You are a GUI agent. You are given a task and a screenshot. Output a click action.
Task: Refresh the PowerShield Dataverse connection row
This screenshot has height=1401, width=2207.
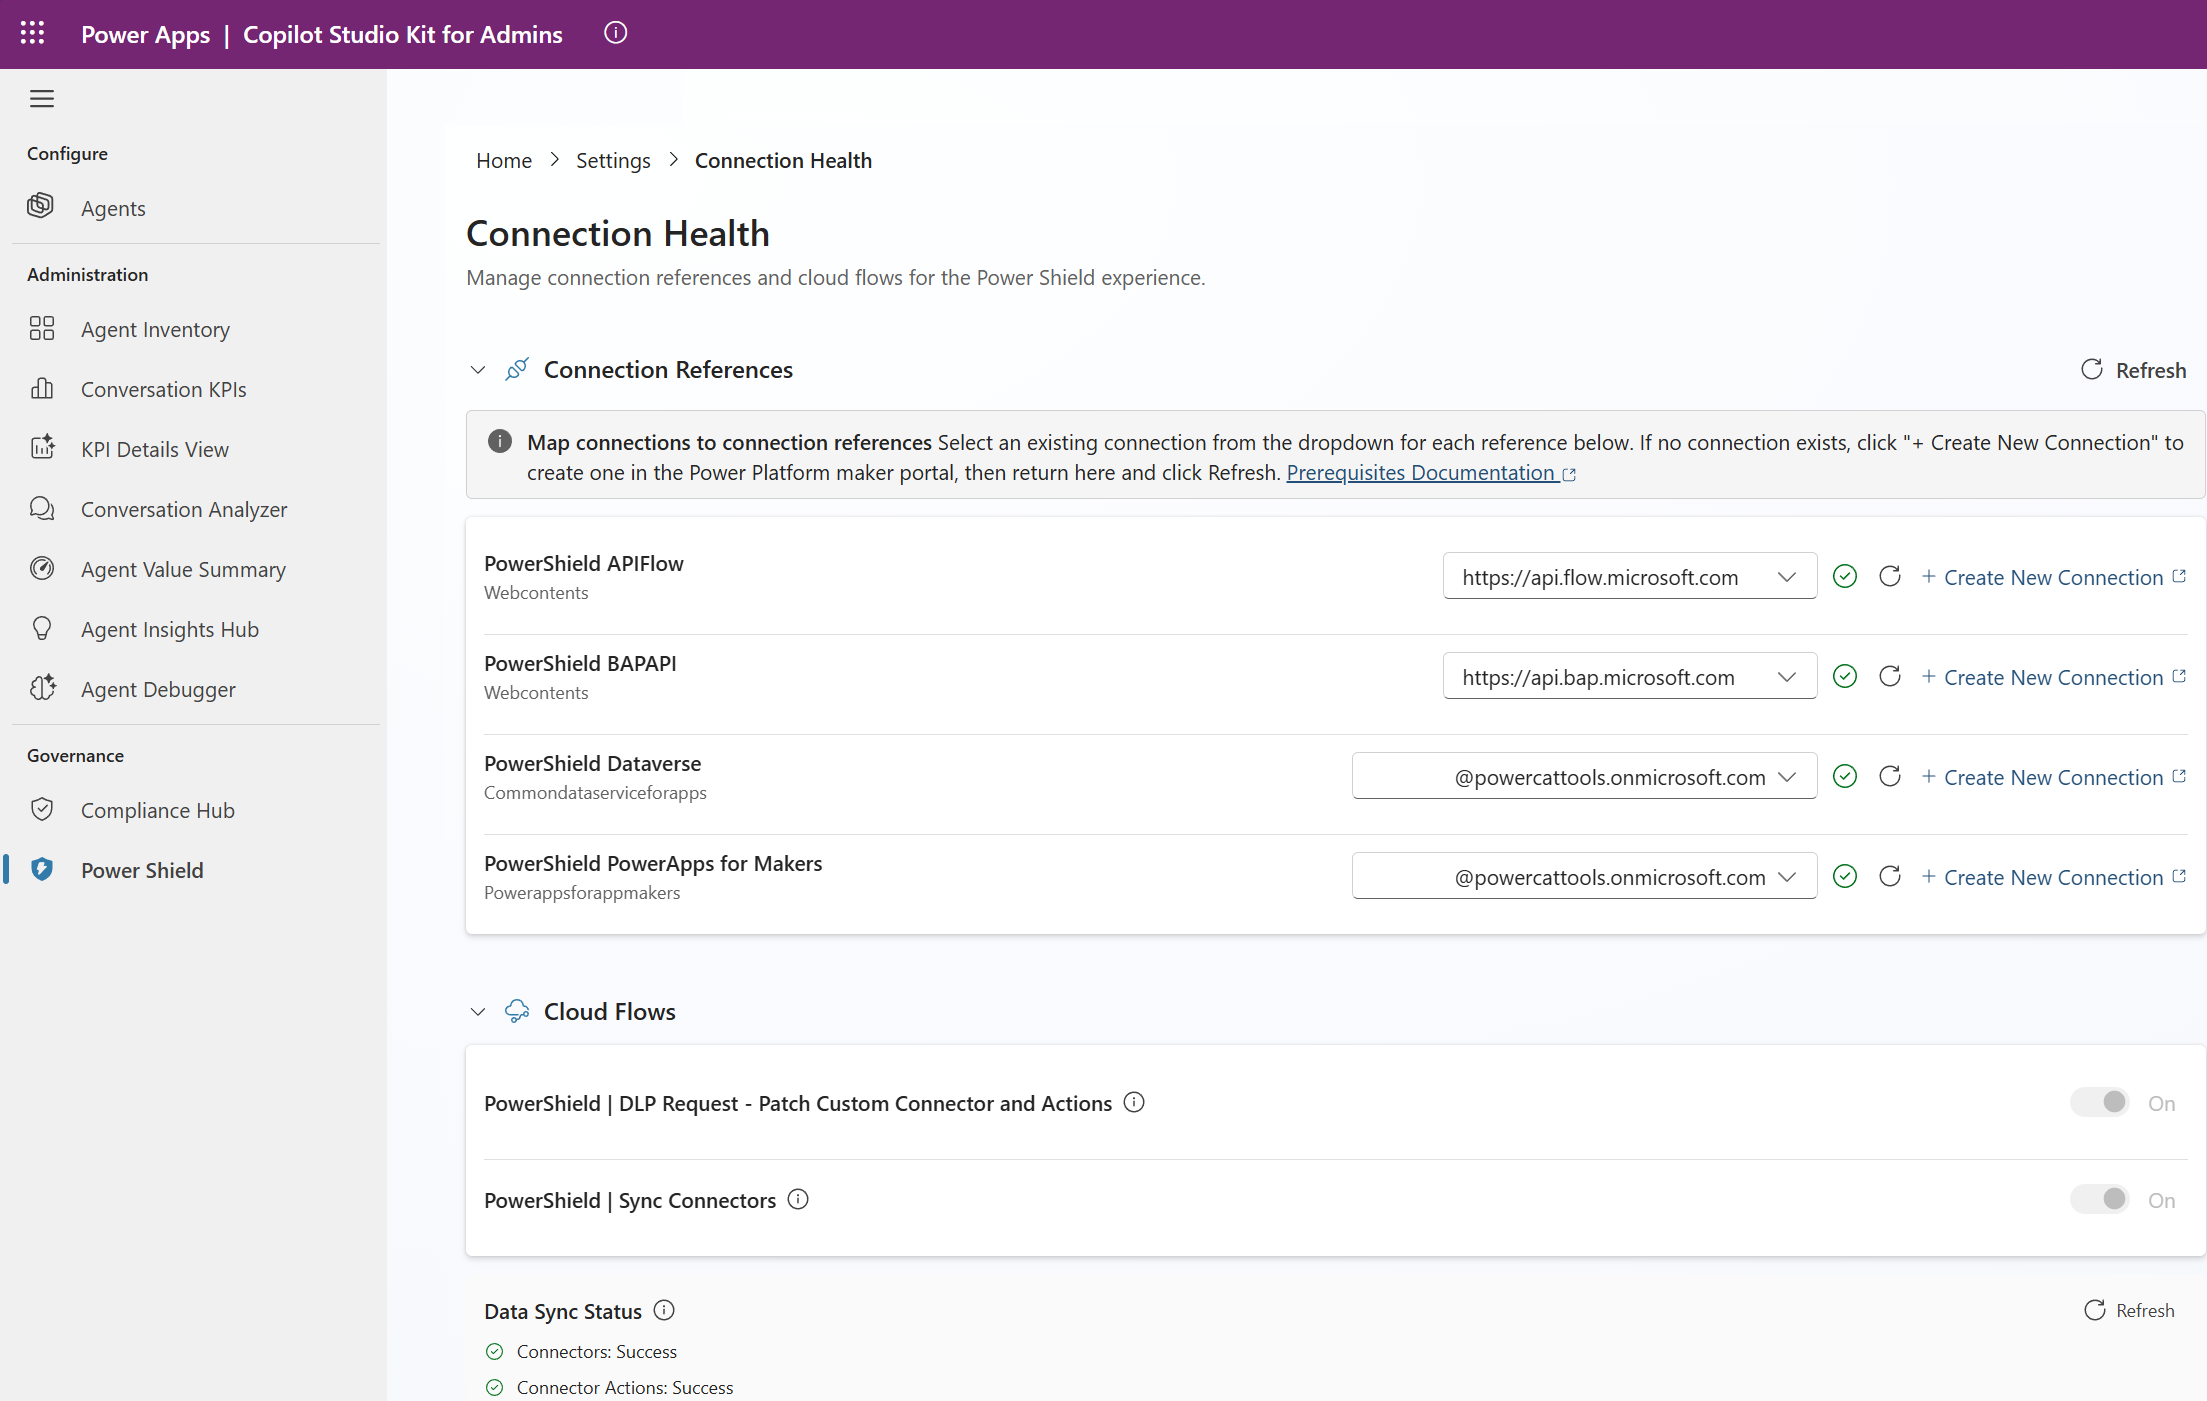coord(1890,776)
